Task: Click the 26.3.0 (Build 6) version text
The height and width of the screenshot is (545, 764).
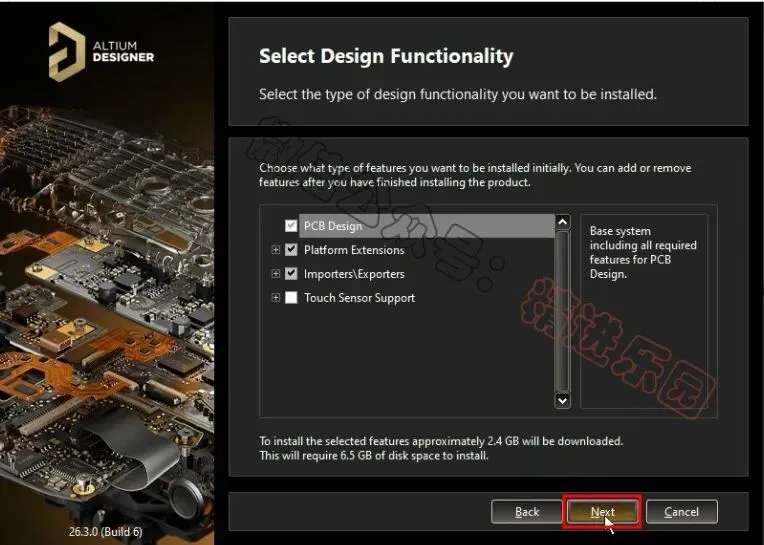Action: (x=105, y=531)
